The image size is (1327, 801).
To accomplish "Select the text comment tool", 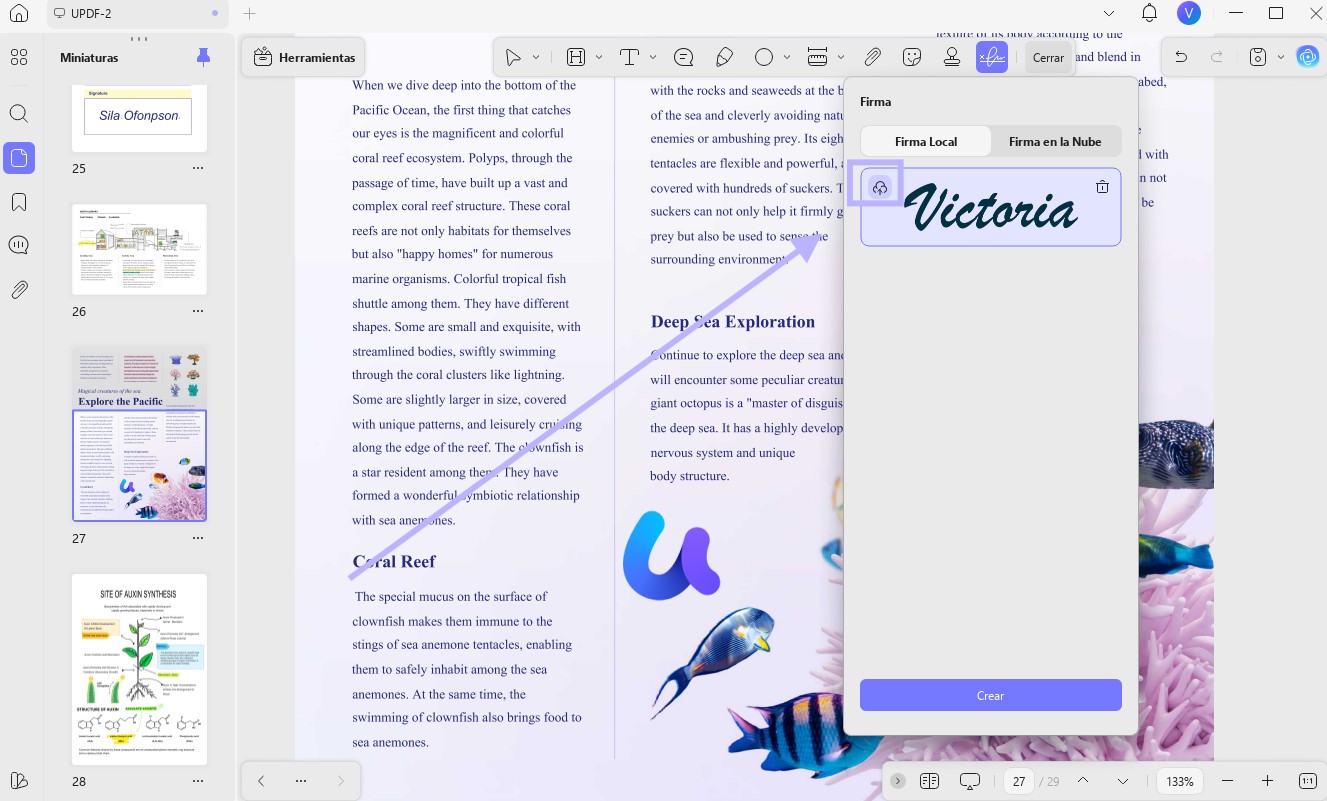I will pos(630,57).
